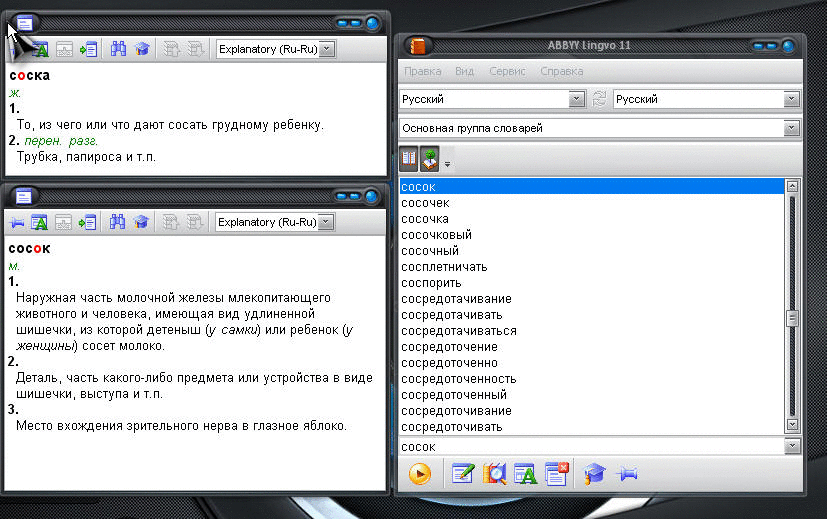The height and width of the screenshot is (519, 827).
Task: Select сосредотачивать in the word list
Action: click(x=592, y=315)
